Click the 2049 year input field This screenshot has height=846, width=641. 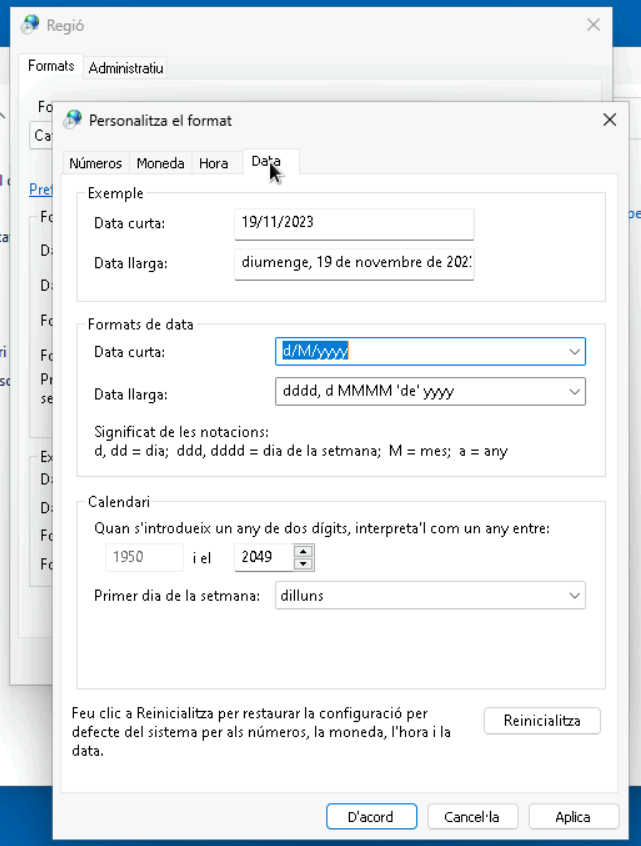264,557
